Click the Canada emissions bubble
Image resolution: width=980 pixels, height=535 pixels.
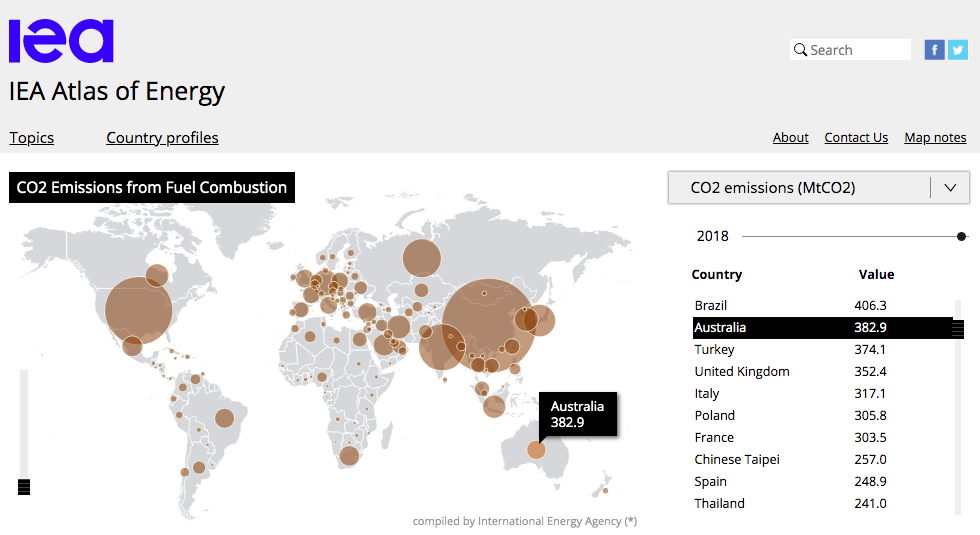(x=157, y=275)
